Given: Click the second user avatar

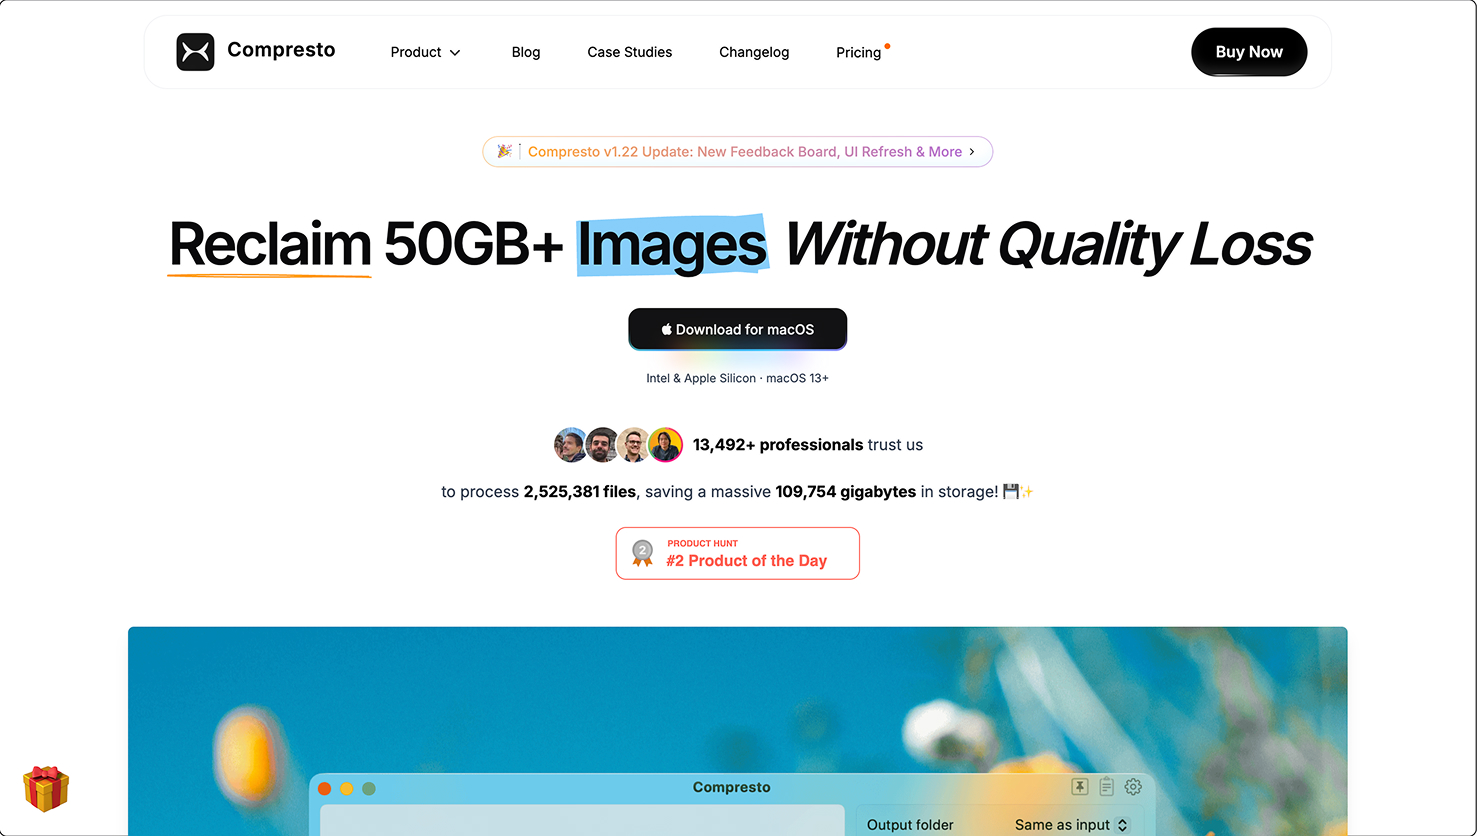Looking at the screenshot, I should coord(602,445).
